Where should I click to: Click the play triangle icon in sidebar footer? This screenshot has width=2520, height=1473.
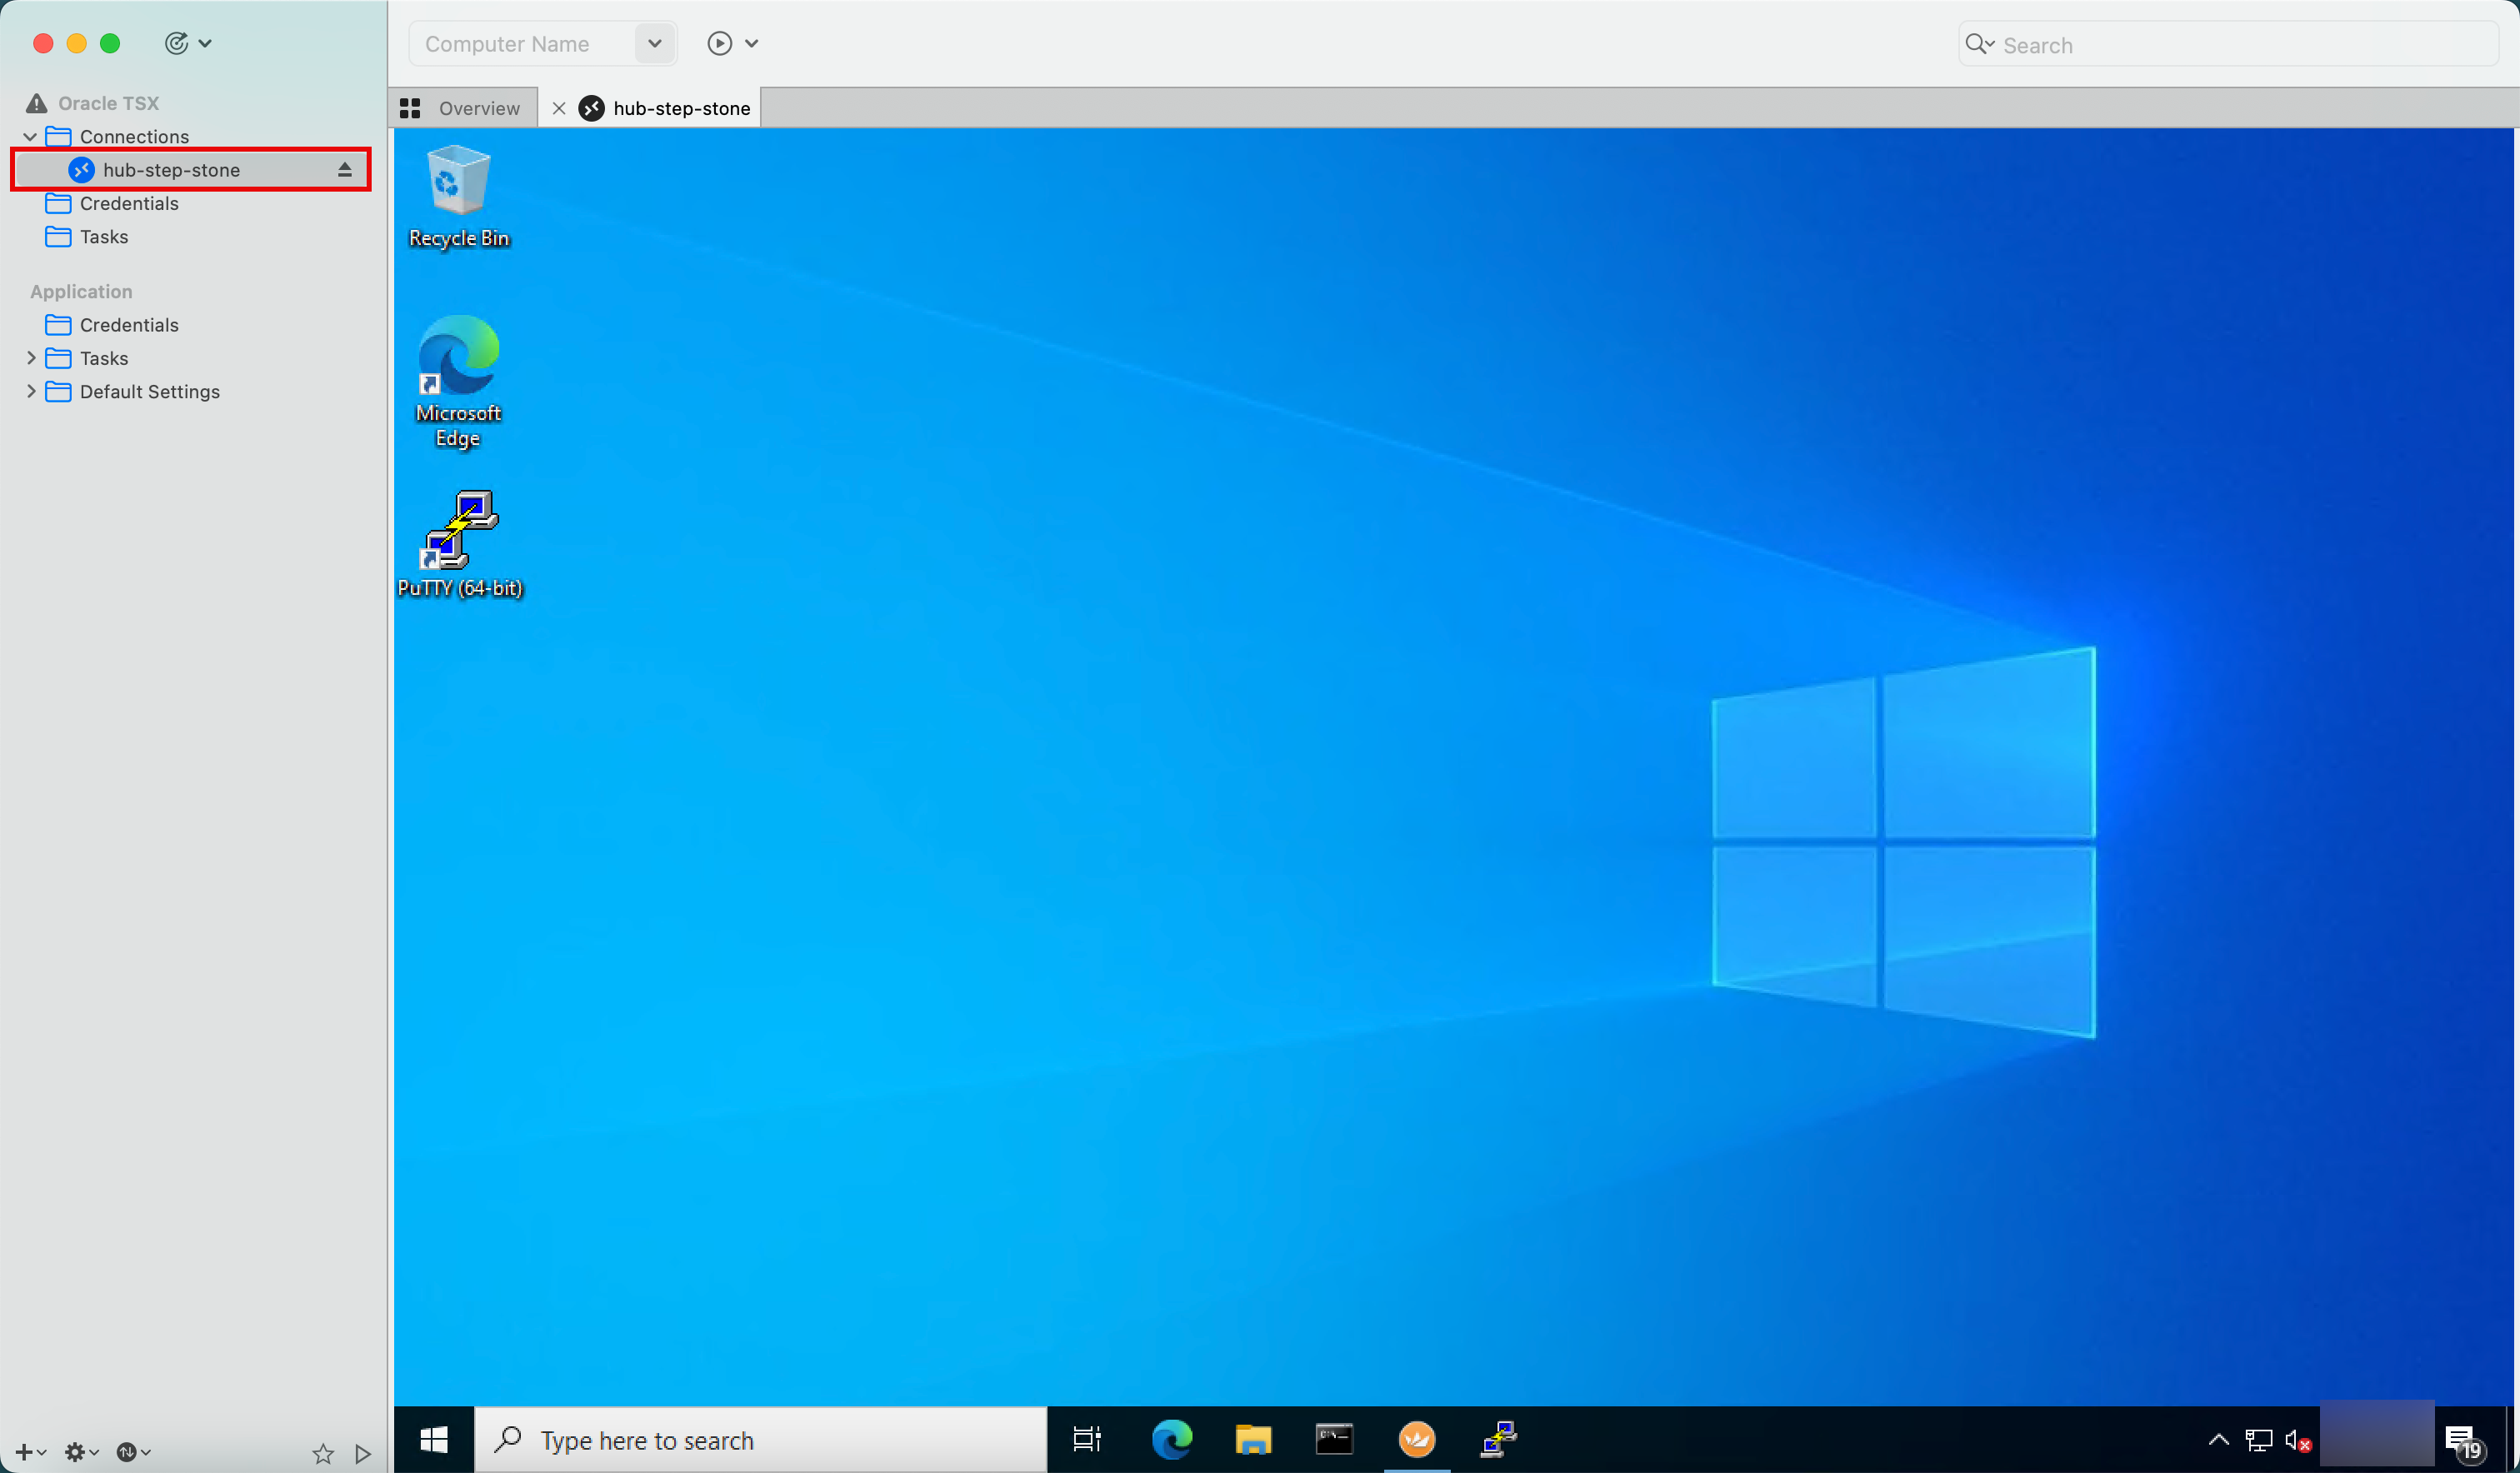coord(363,1453)
